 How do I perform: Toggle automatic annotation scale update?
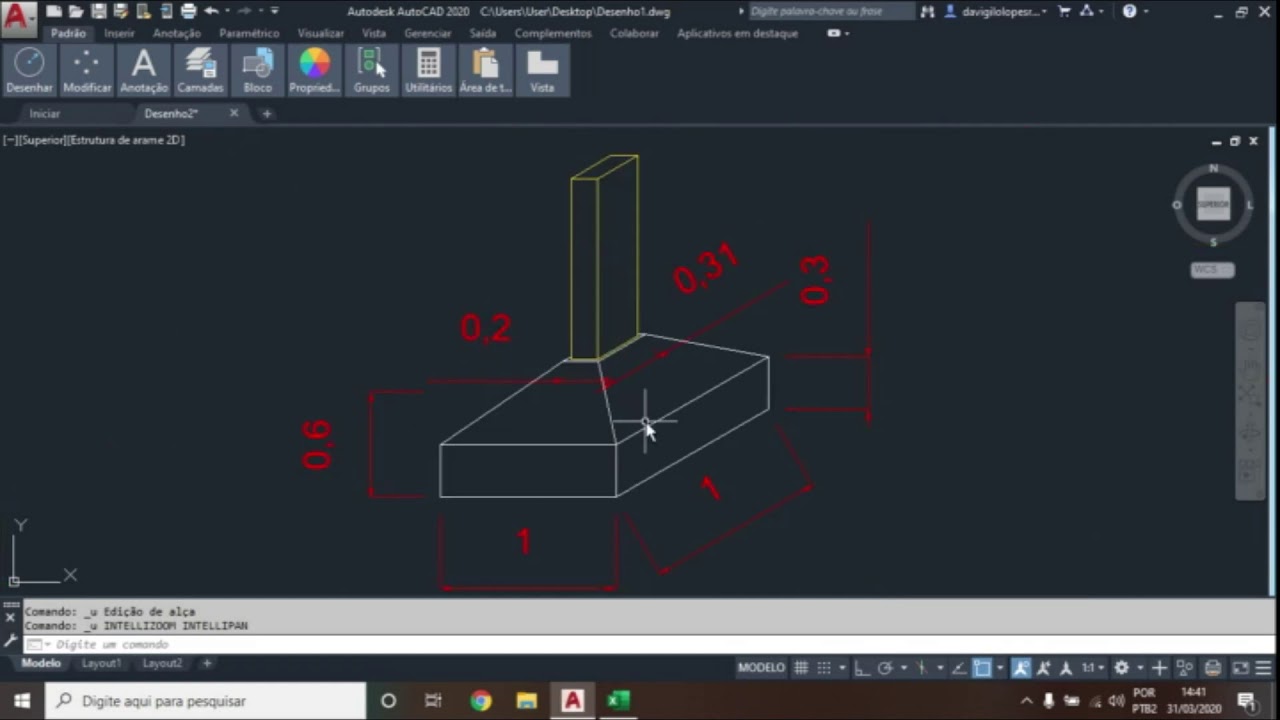1044,668
